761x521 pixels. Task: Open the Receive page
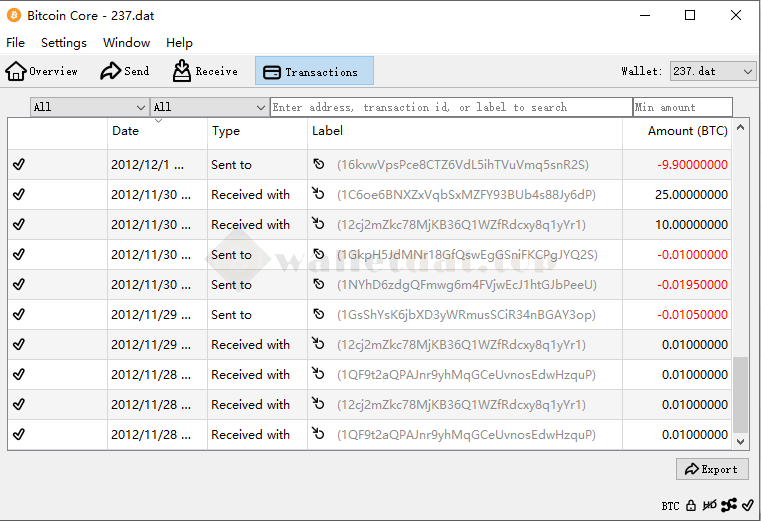tap(205, 71)
